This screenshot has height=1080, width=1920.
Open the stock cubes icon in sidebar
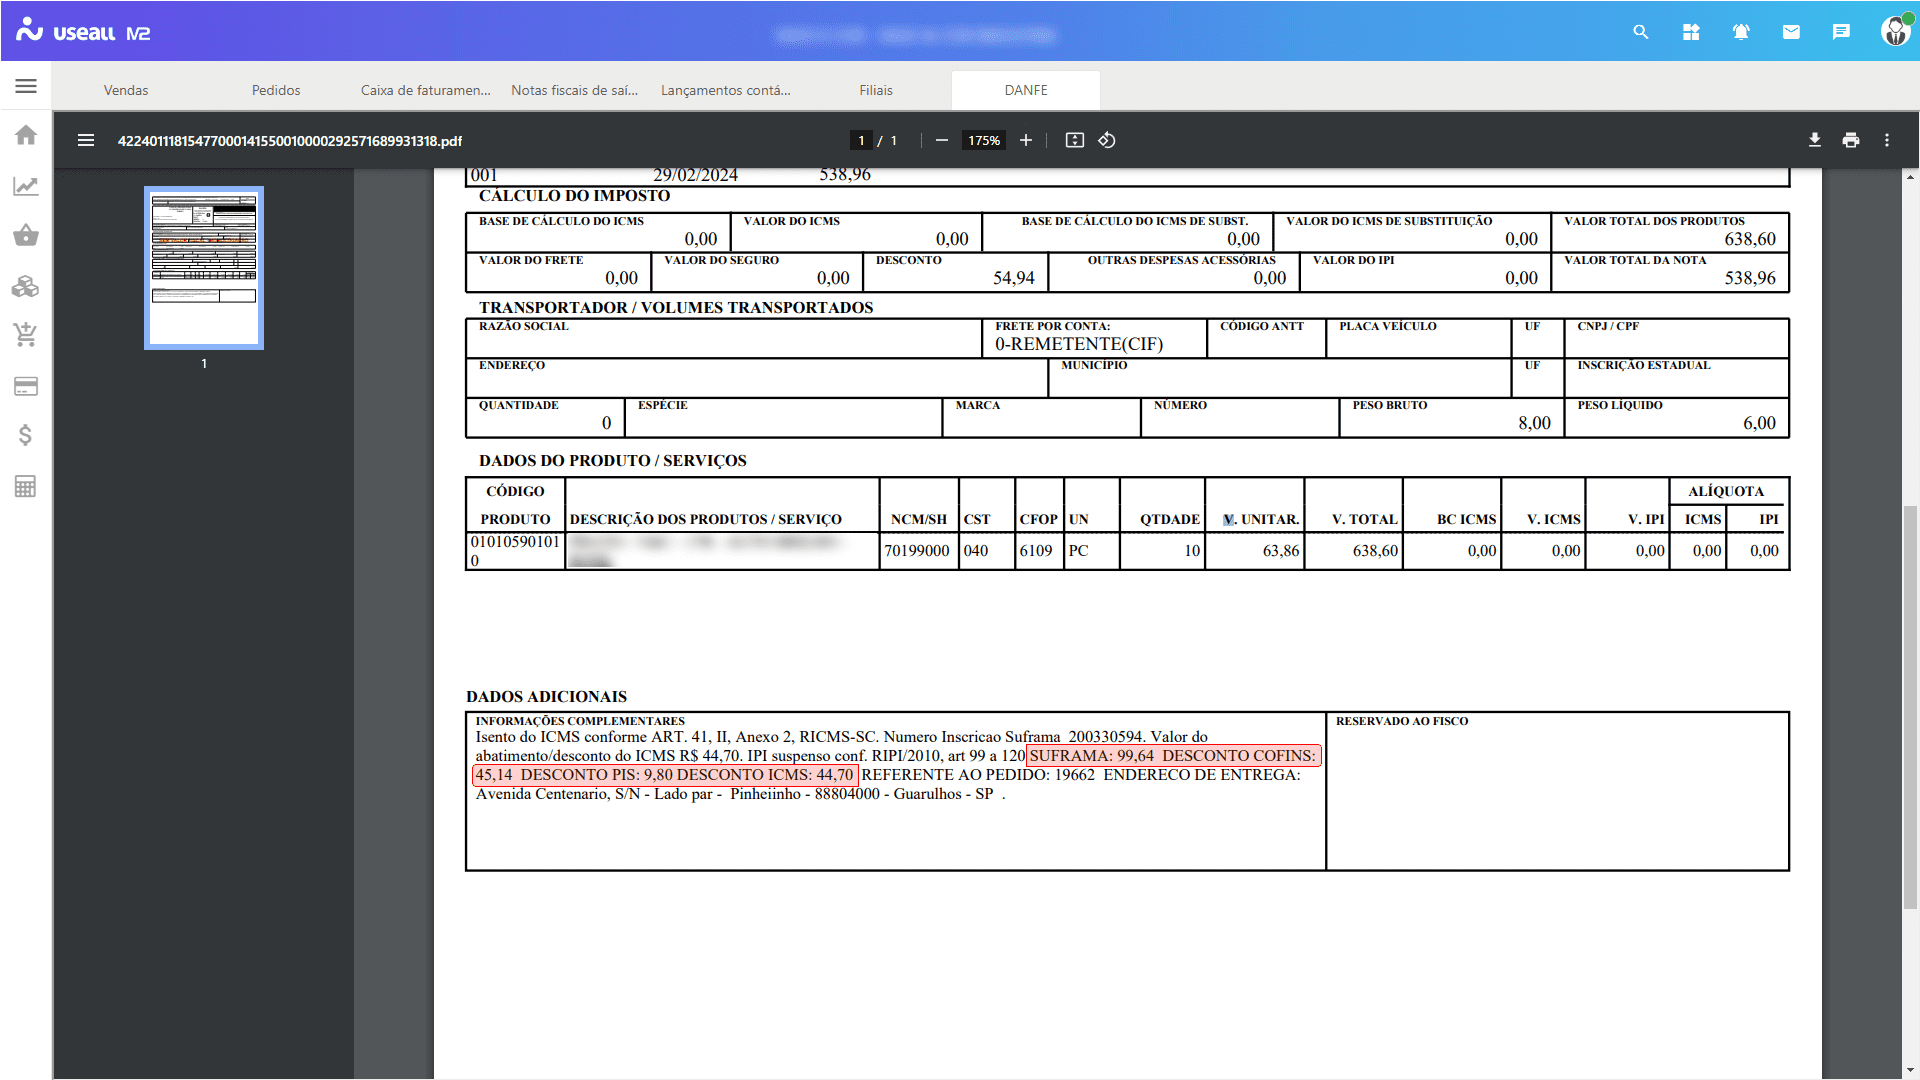[x=26, y=286]
